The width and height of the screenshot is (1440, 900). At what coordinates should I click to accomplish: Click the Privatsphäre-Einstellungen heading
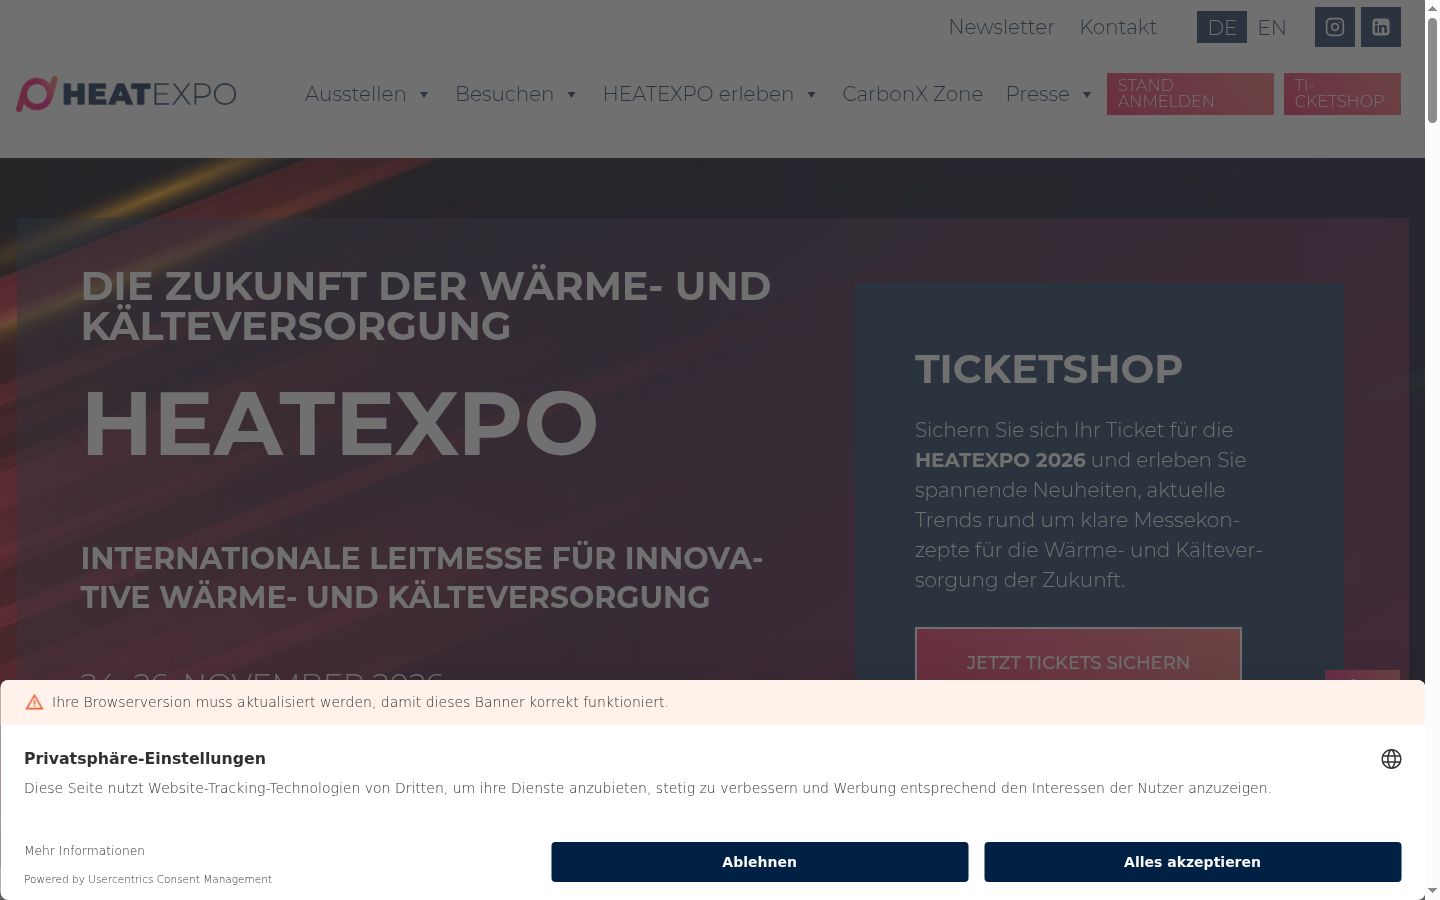(x=145, y=758)
